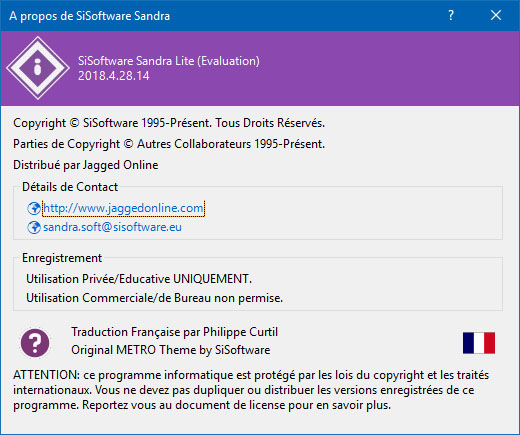Click the Original METRO Theme by SiSoftware text
Viewport: 520px width, 435px height.
point(171,350)
